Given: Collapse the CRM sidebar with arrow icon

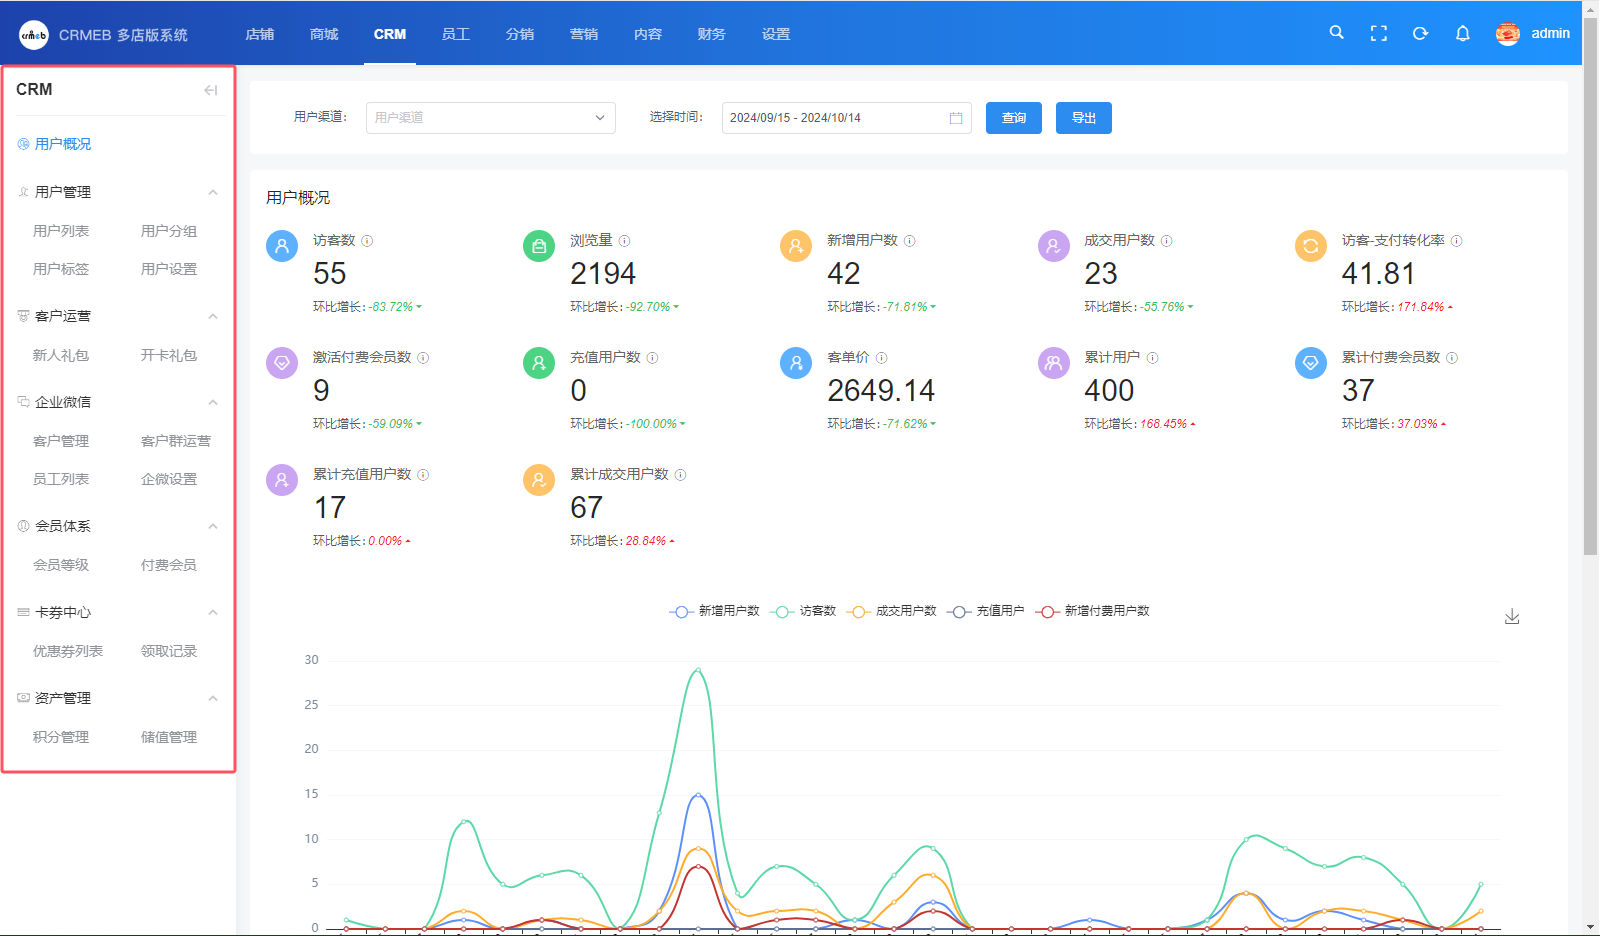Looking at the screenshot, I should point(210,90).
